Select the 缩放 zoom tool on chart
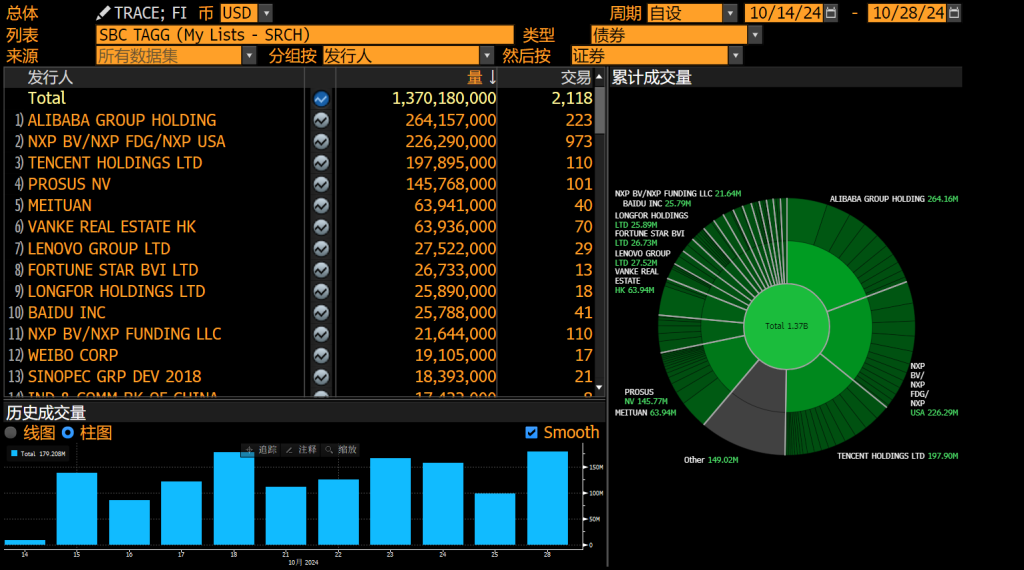 click(340, 450)
